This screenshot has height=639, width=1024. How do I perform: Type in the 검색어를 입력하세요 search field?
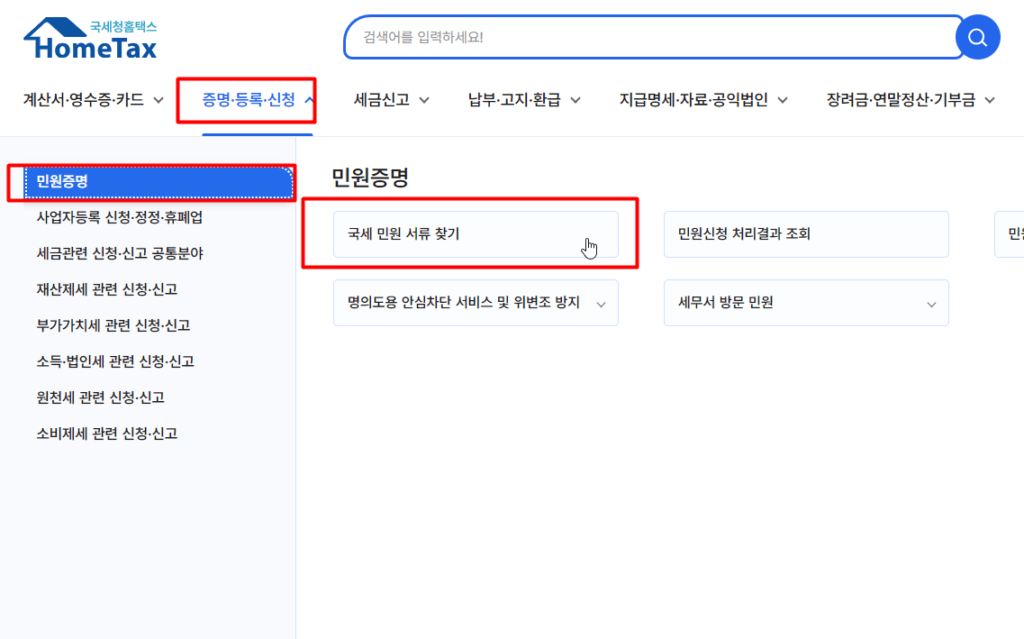(x=650, y=38)
